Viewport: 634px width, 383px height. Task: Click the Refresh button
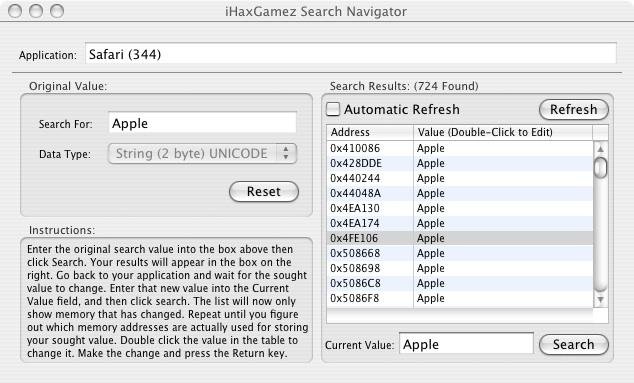click(573, 110)
